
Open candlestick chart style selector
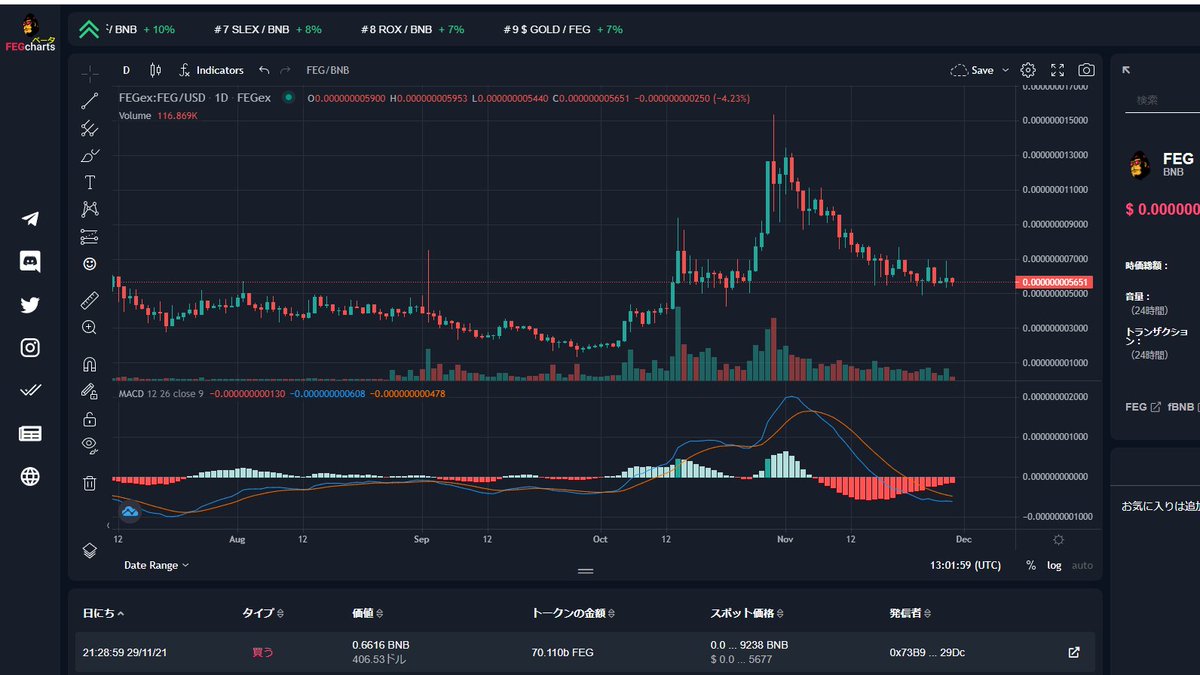pyautogui.click(x=154, y=70)
